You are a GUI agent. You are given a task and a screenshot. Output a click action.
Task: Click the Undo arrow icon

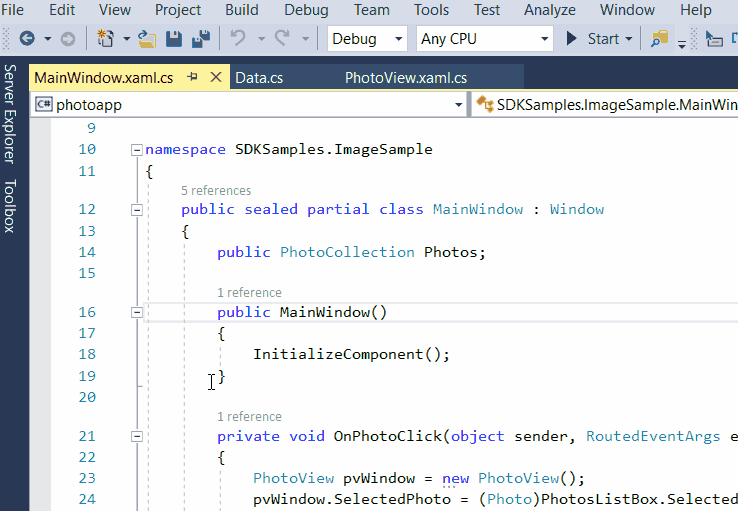coord(238,38)
